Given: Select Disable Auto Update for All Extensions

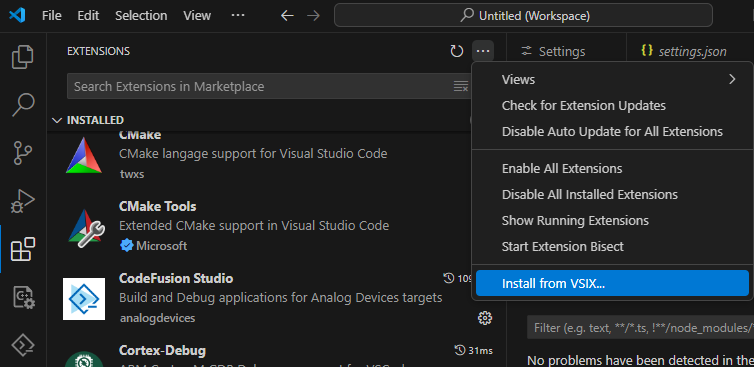Looking at the screenshot, I should (612, 131).
